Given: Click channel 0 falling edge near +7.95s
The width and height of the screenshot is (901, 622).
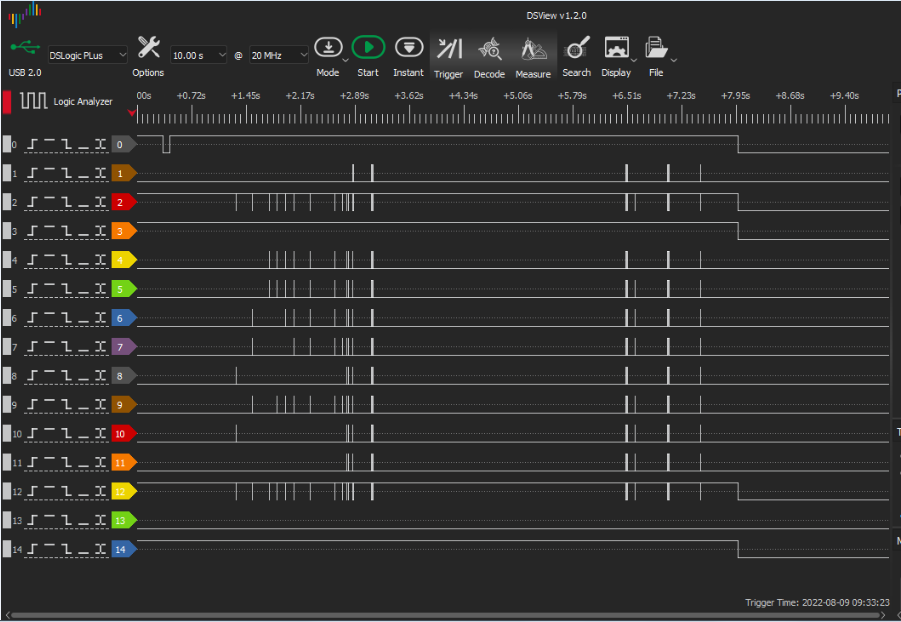Looking at the screenshot, I should [738, 144].
